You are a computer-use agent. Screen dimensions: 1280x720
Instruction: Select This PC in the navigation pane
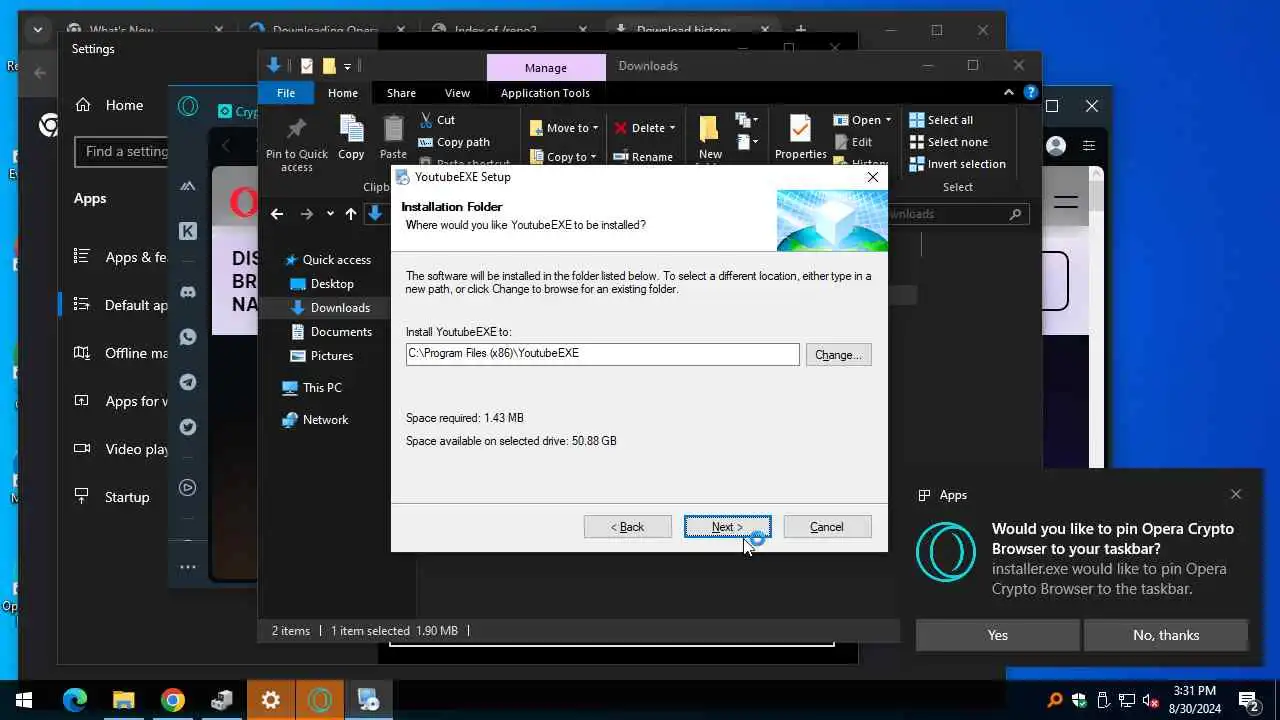[312, 388]
